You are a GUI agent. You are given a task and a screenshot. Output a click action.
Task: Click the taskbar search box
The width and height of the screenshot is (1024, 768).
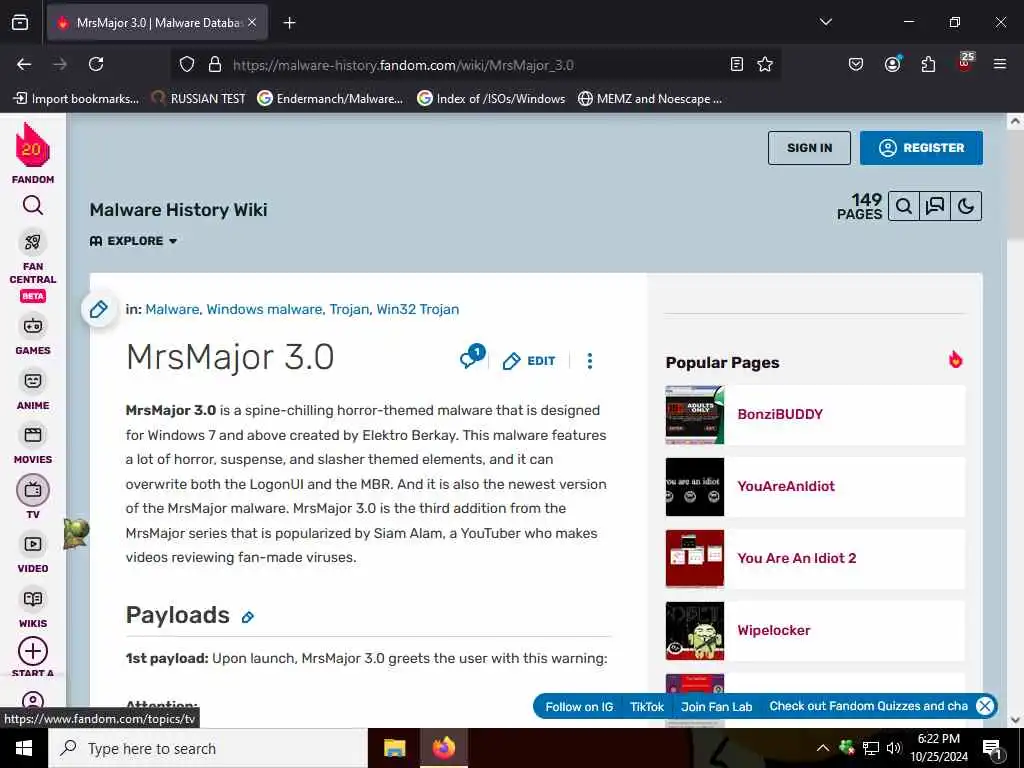coord(208,748)
